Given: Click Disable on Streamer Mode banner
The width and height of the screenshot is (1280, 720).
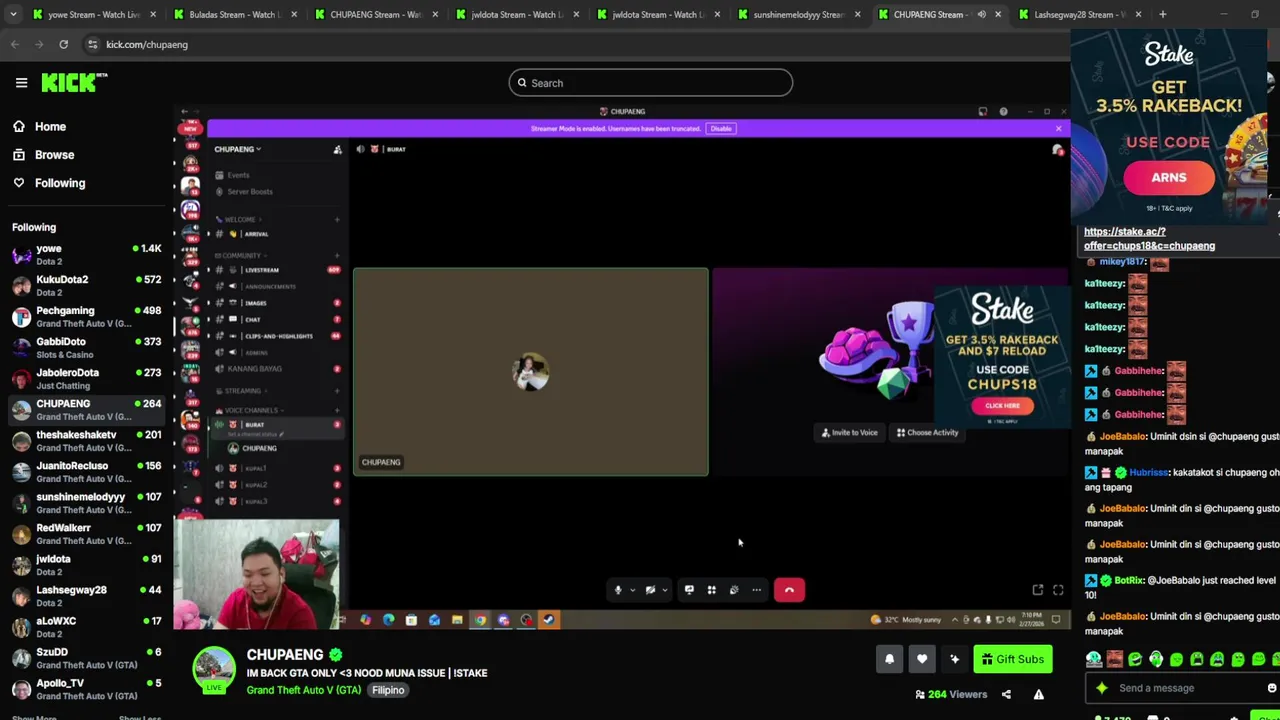Looking at the screenshot, I should coord(720,128).
